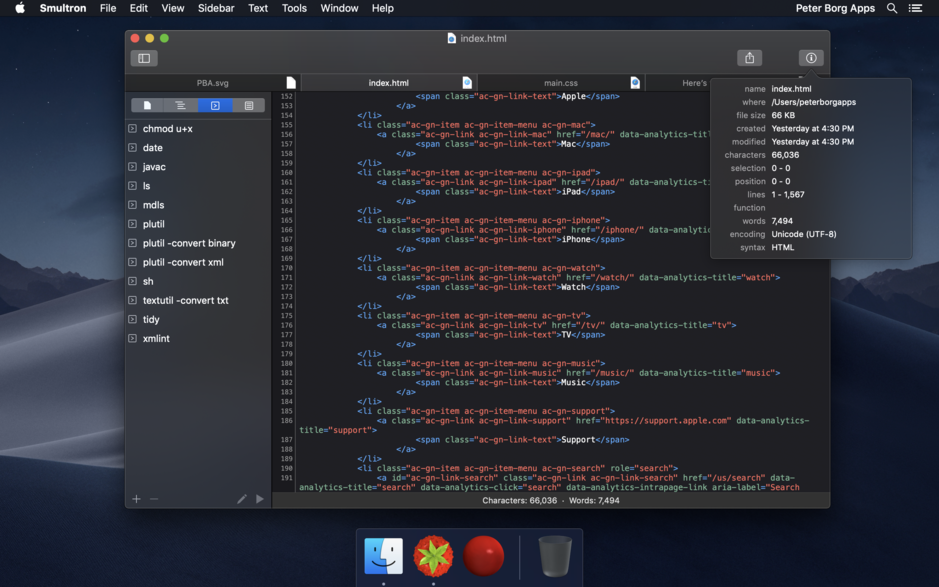Run the selected command with the play icon
This screenshot has height=587, width=939.
click(x=260, y=498)
